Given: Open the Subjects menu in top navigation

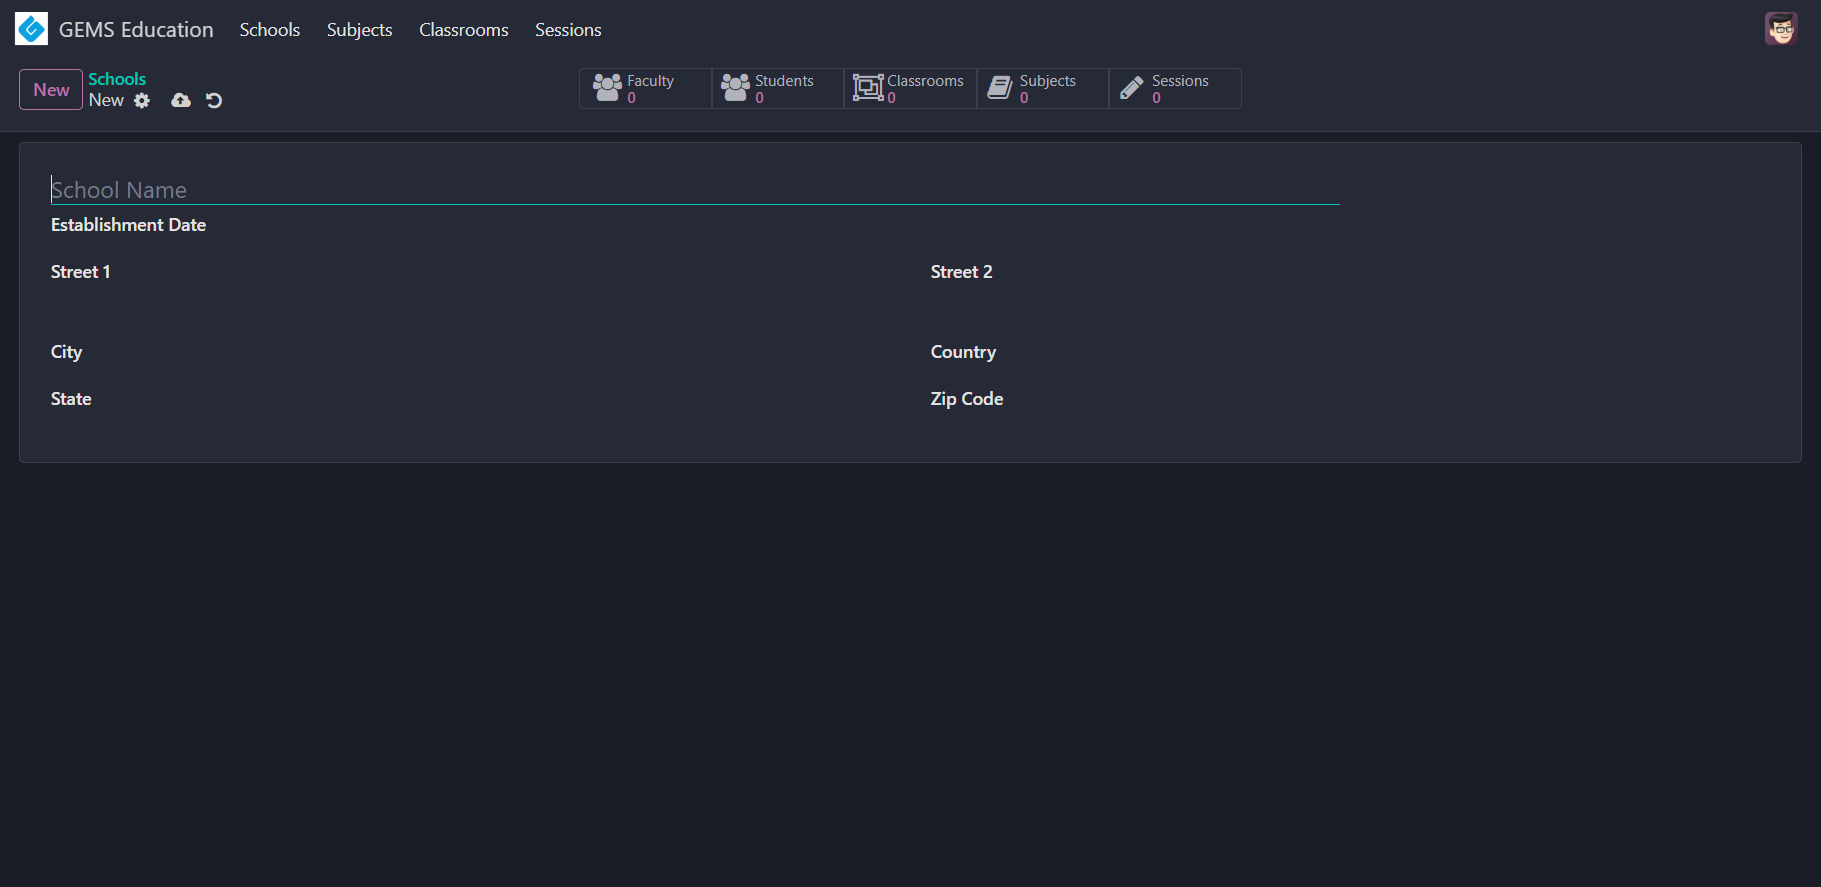Looking at the screenshot, I should coord(359,30).
